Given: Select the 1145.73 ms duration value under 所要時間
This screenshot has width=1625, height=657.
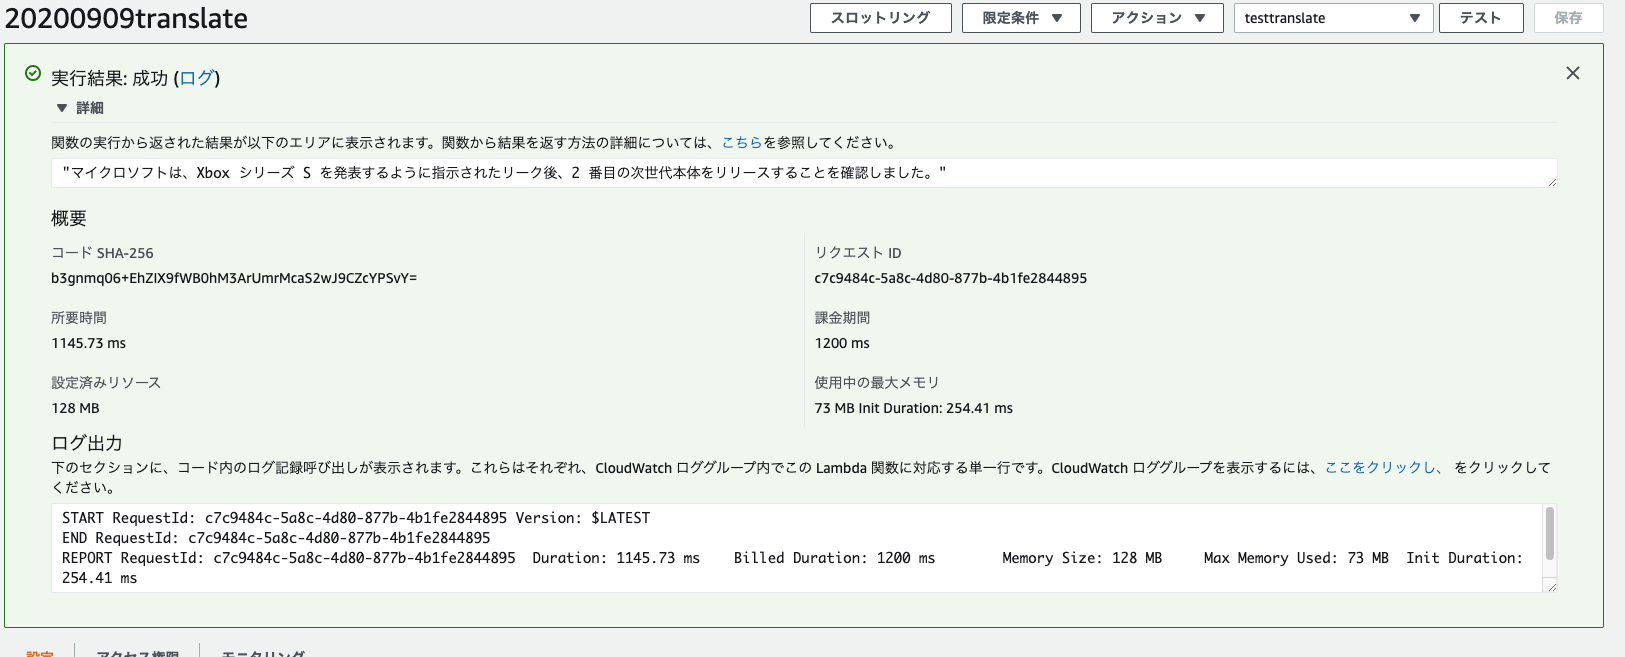Looking at the screenshot, I should tap(89, 343).
